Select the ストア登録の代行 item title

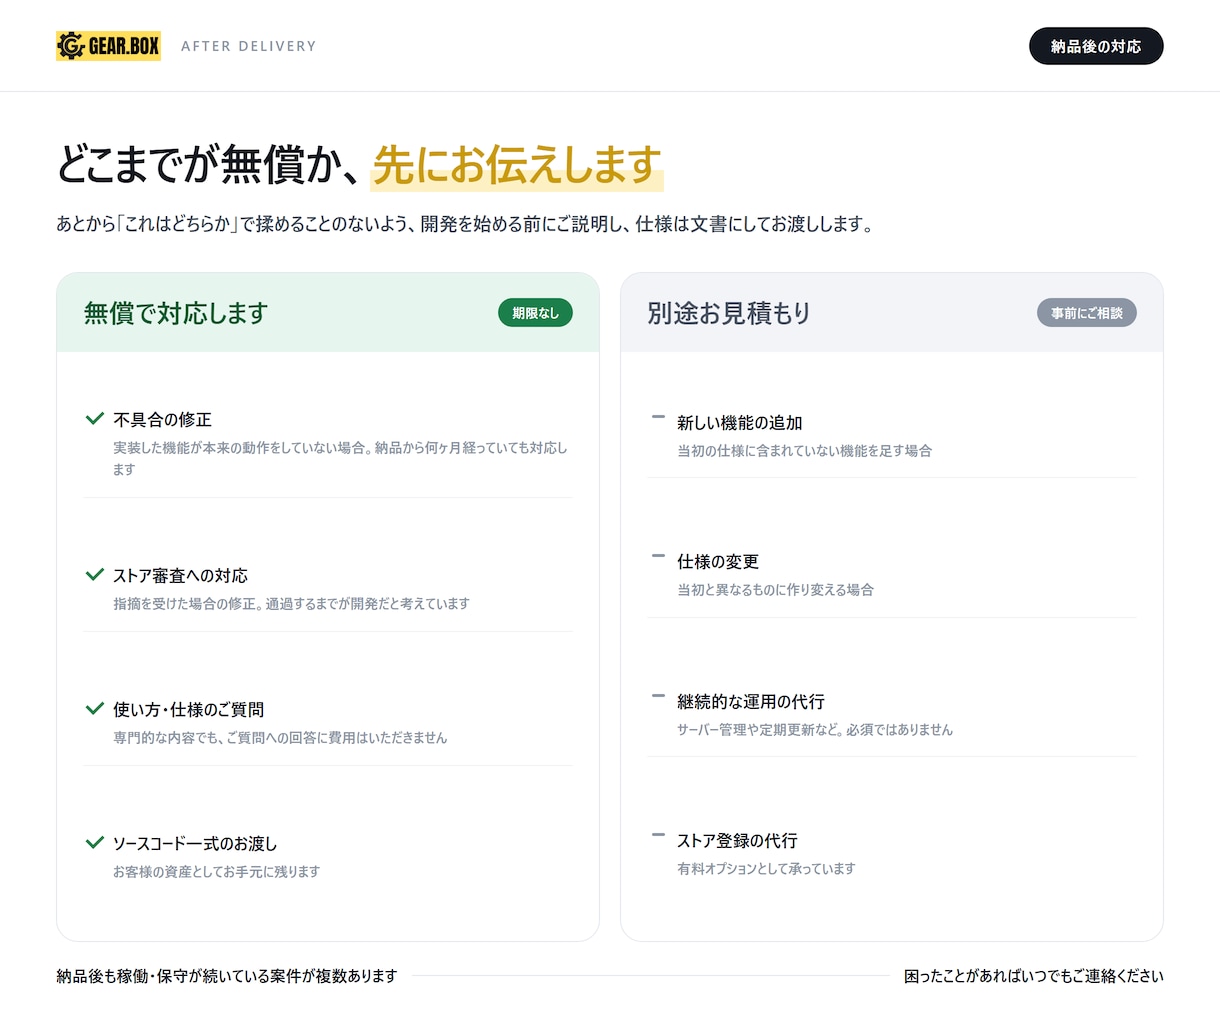pos(737,841)
